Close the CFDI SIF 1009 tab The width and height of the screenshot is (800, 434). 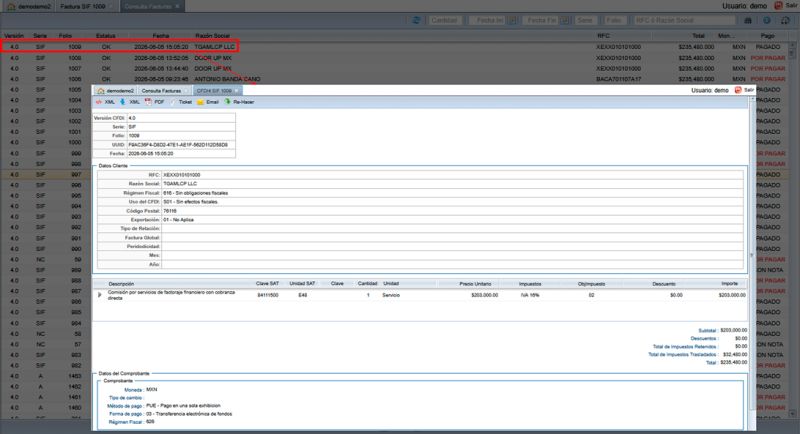[x=237, y=91]
